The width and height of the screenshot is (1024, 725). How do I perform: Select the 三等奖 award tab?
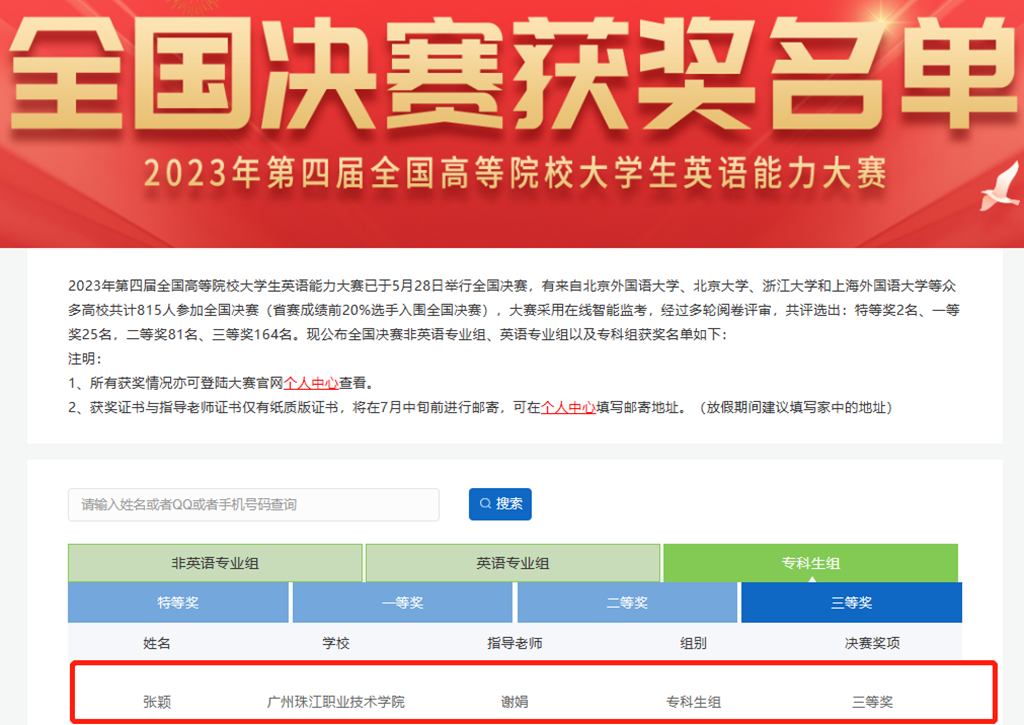[x=851, y=603]
